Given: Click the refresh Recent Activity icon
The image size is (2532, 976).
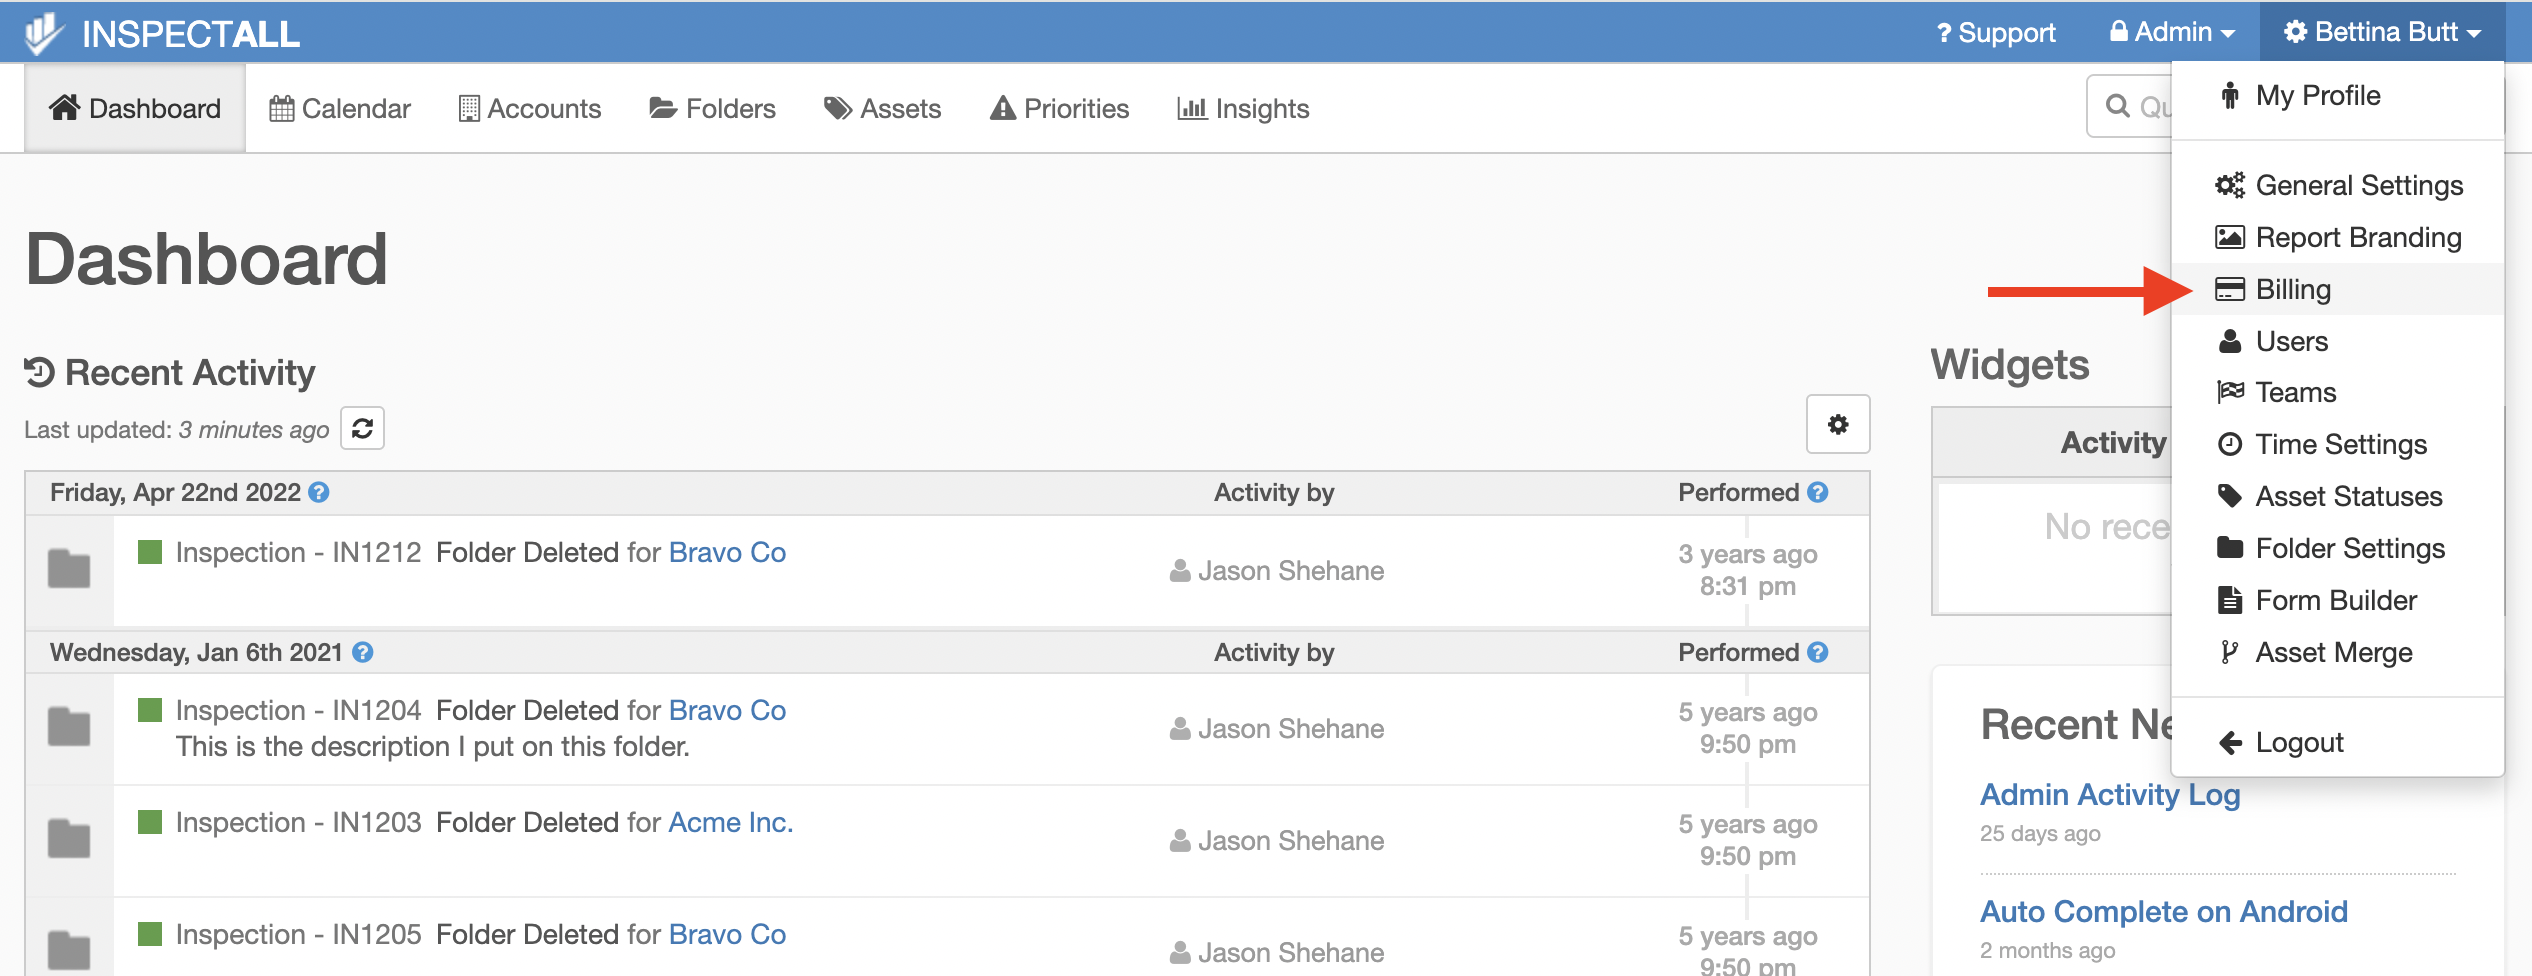Looking at the screenshot, I should [x=362, y=429].
